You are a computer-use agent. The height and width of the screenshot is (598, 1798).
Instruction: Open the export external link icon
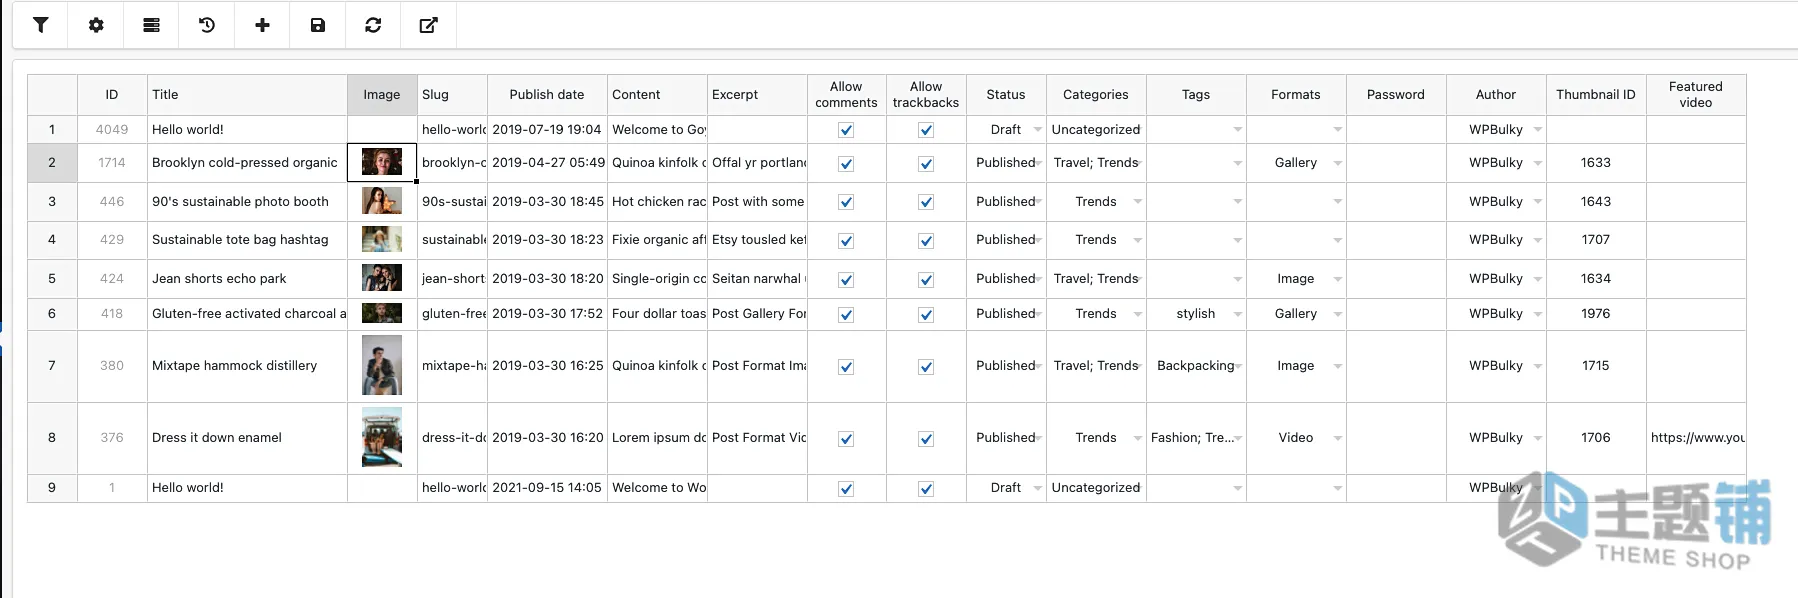tap(429, 25)
